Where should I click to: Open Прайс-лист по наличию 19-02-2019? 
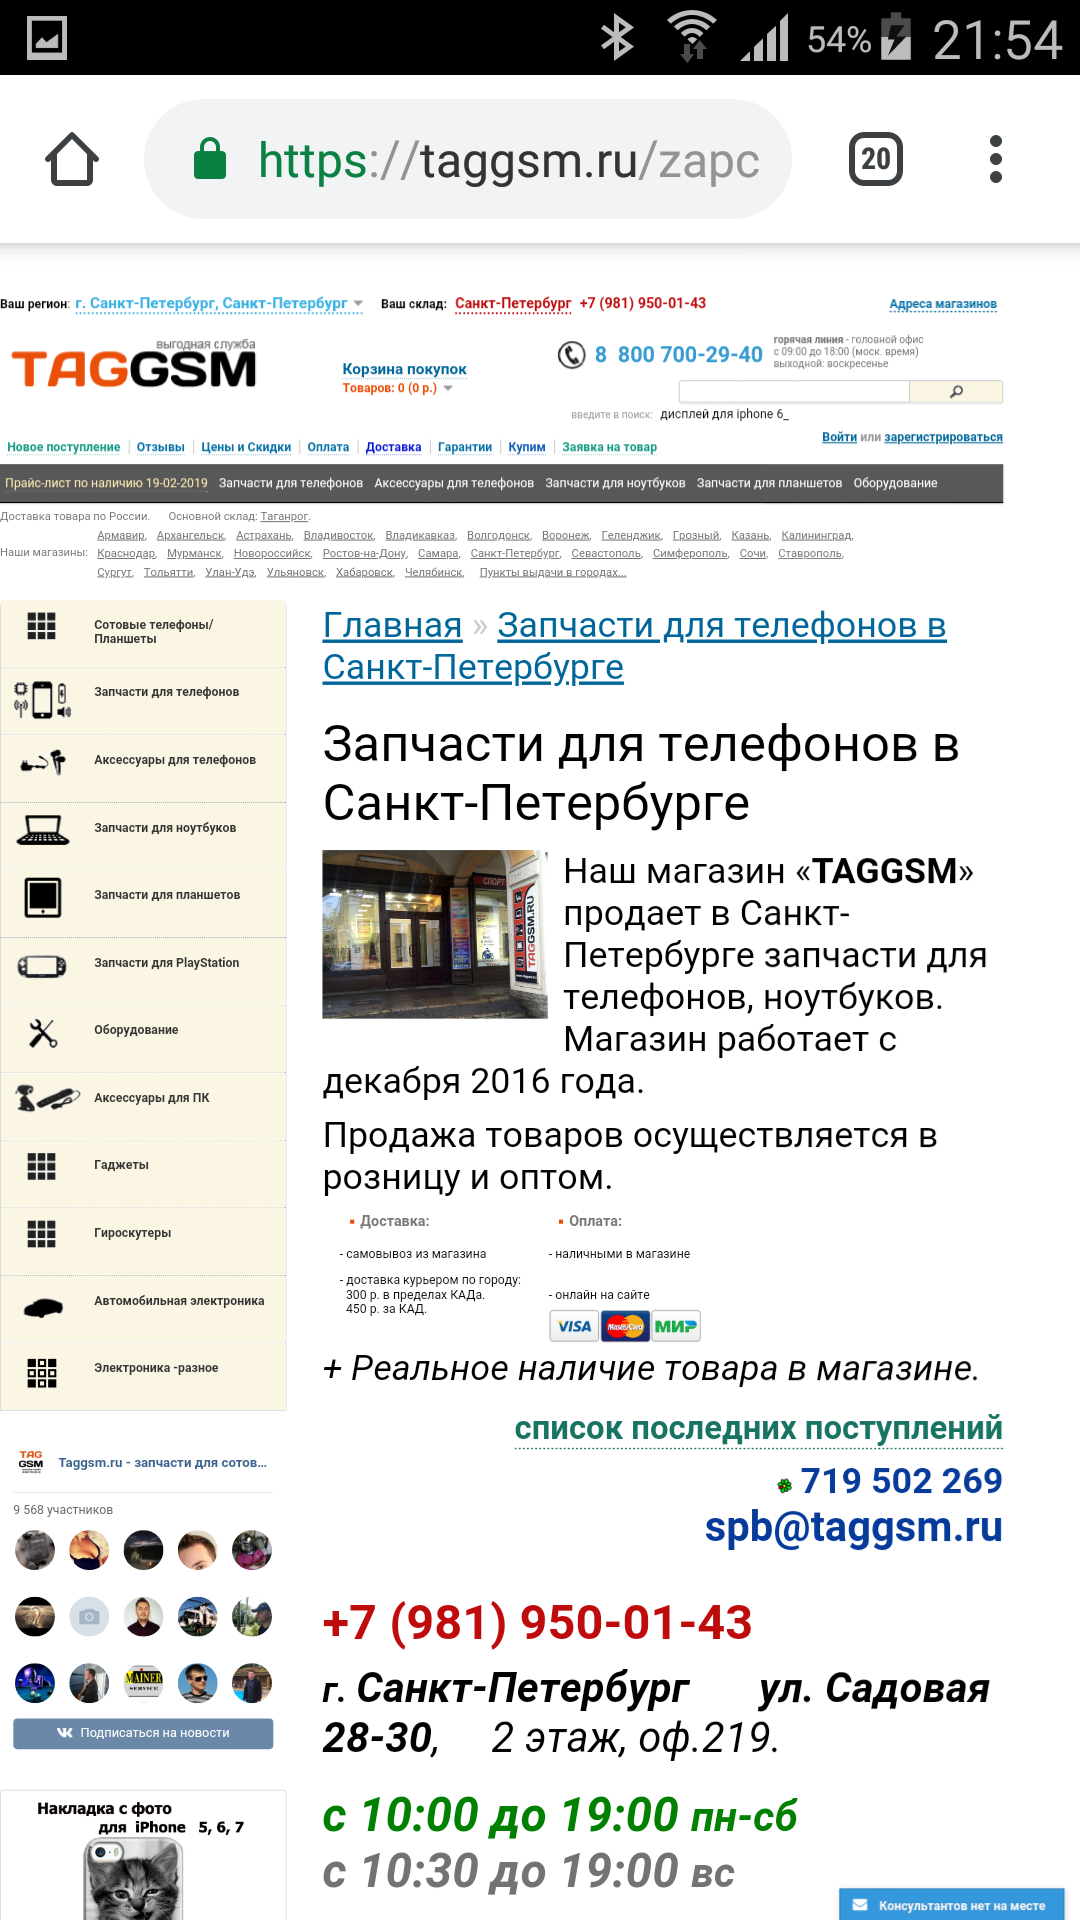click(x=106, y=483)
